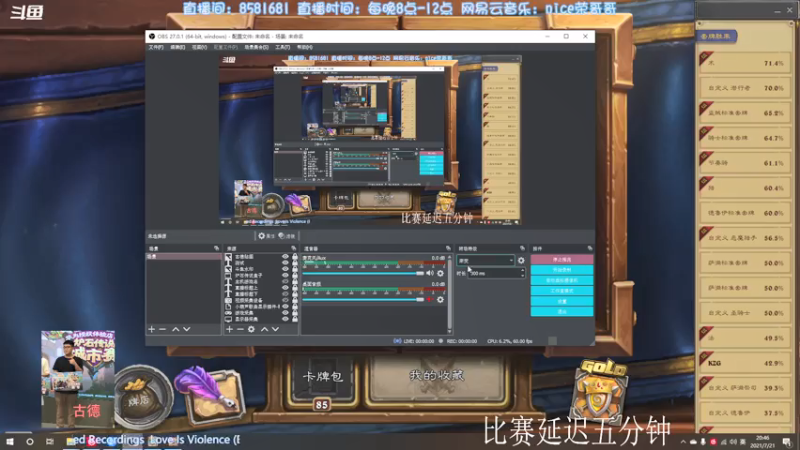800x450 pixels.
Task: Open the 渐变 scene transition dropdown
Action: click(485, 261)
